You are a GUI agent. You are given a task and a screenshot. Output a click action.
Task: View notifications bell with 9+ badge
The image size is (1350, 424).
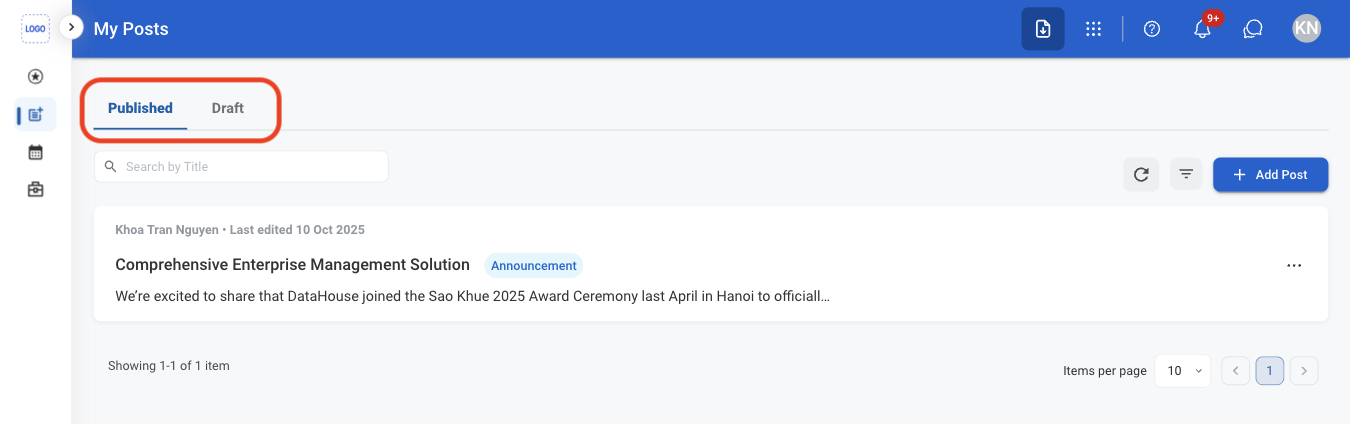point(1203,29)
